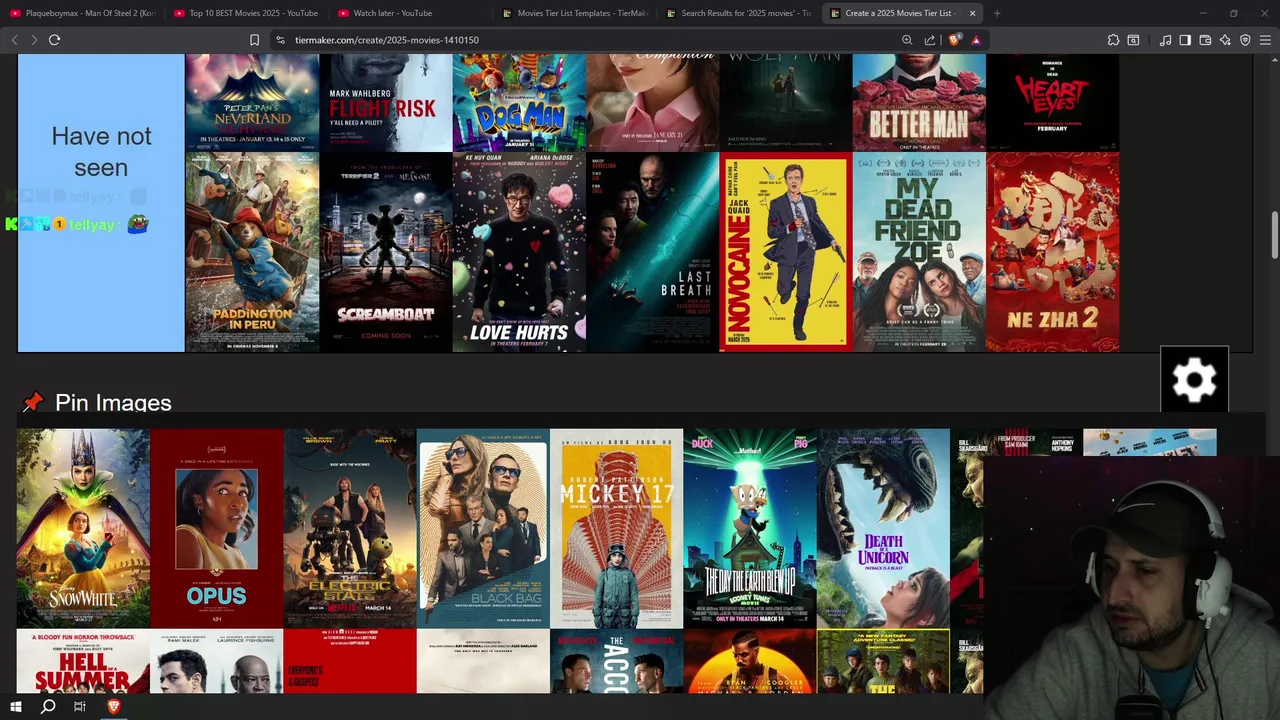The width and height of the screenshot is (1280, 720).
Task: Select The Electric State poster
Action: (x=350, y=528)
